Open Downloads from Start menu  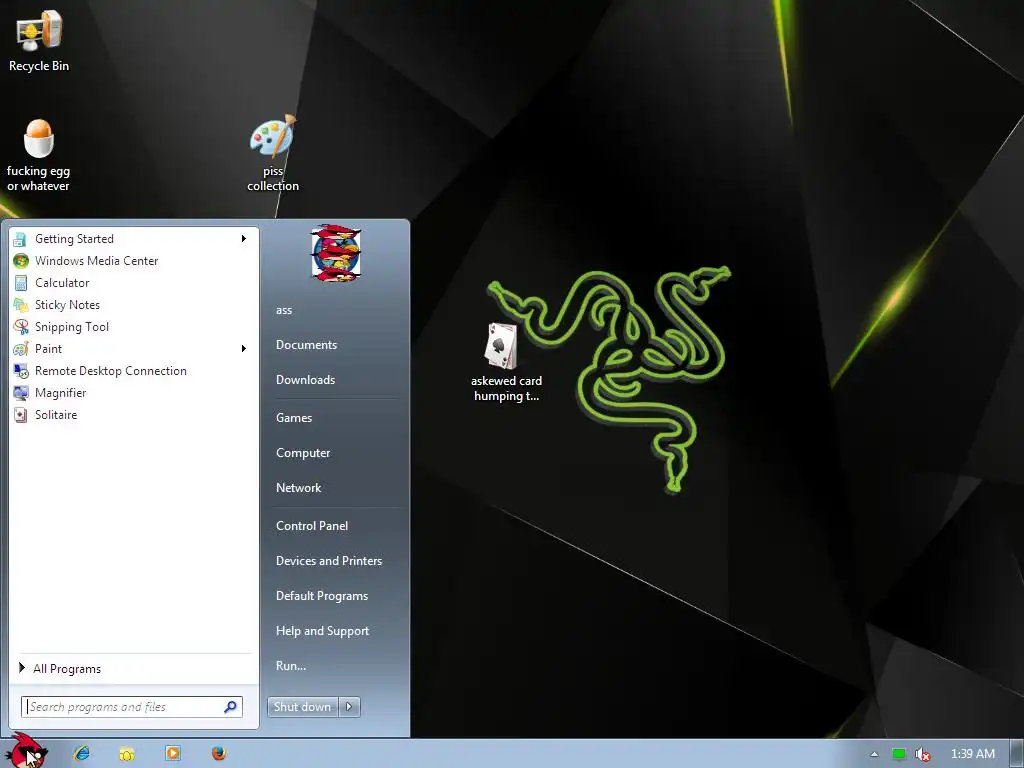(x=306, y=380)
